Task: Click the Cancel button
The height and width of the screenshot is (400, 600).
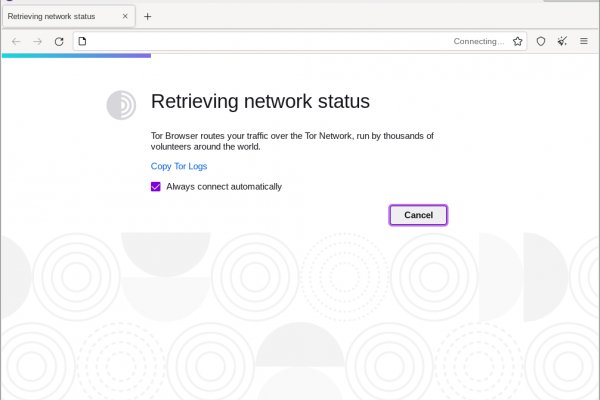Action: click(x=418, y=215)
